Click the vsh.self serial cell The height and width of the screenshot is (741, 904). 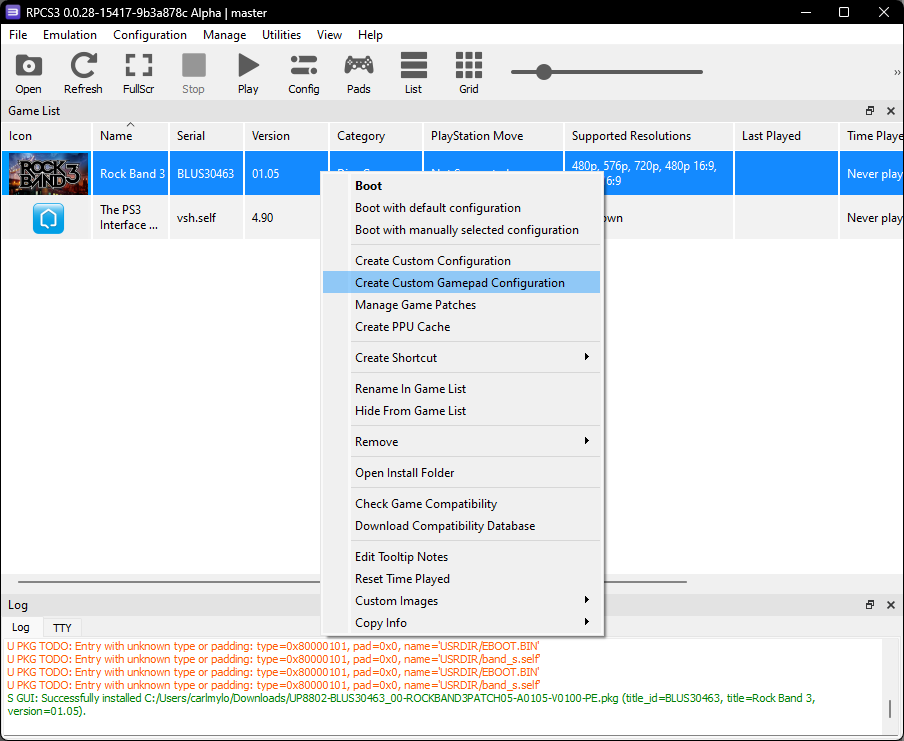(206, 218)
